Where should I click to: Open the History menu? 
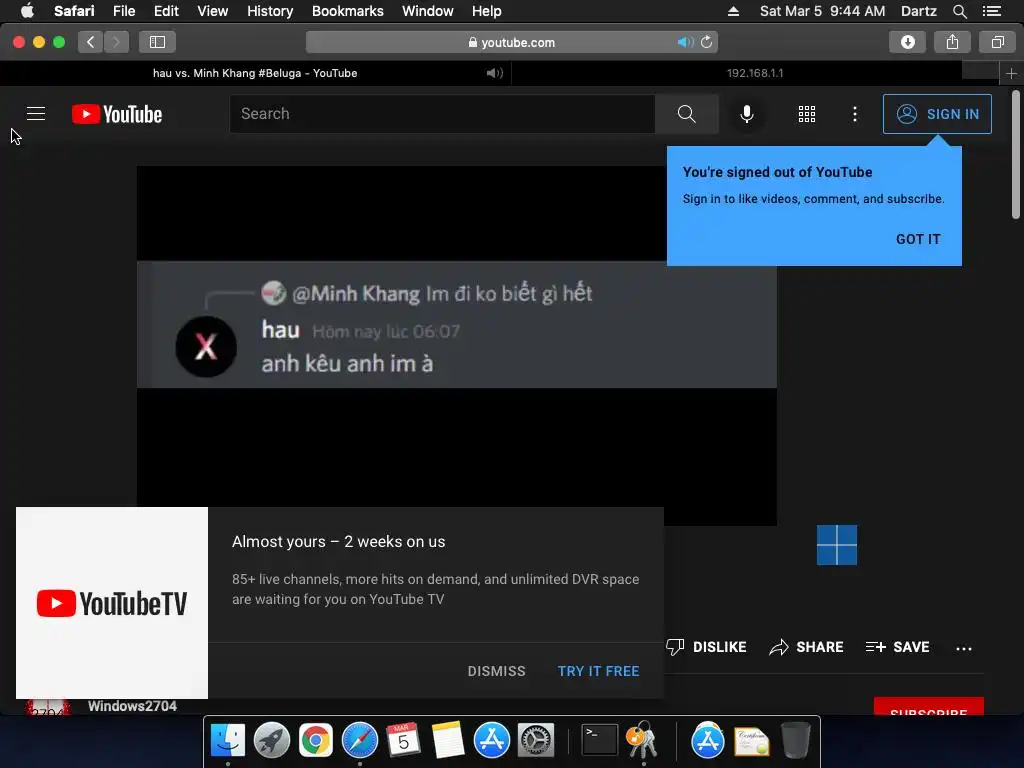pos(270,11)
